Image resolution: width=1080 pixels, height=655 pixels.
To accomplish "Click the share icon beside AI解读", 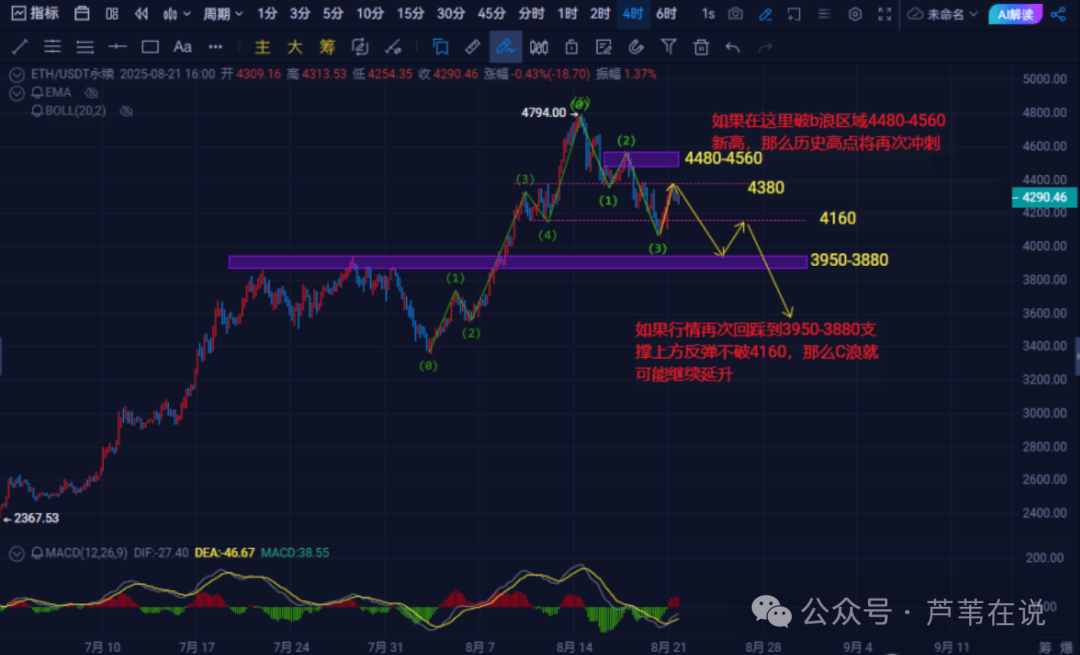I will [x=1060, y=14].
